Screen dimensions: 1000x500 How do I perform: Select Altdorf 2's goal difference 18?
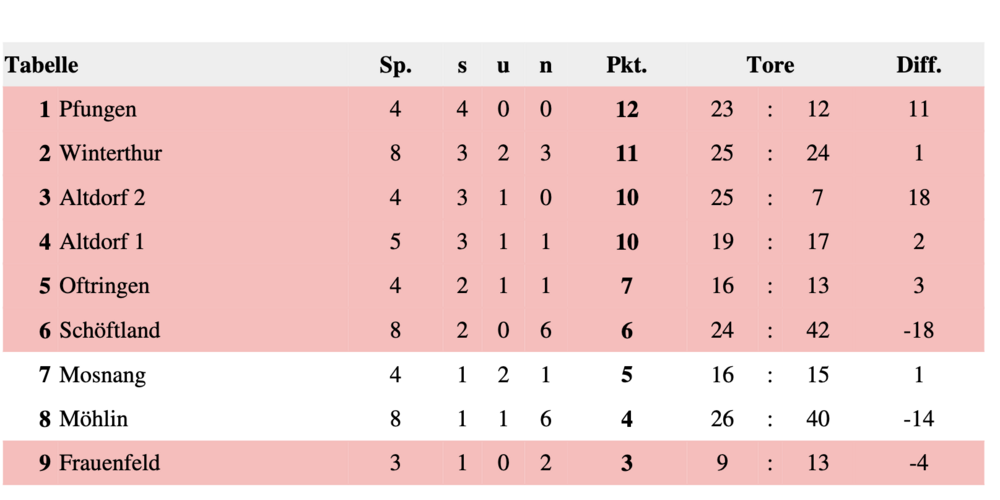coord(918,198)
